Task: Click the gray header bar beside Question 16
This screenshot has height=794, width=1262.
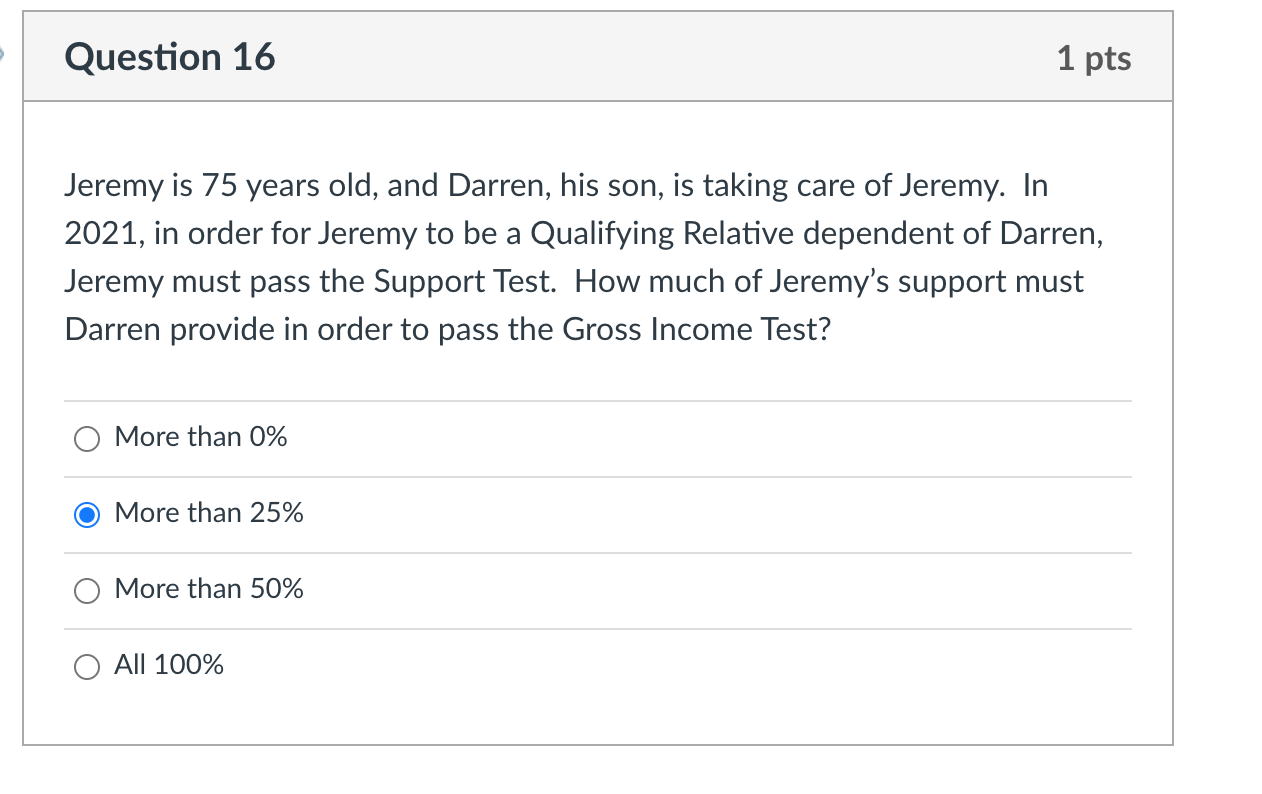Action: coord(660,57)
